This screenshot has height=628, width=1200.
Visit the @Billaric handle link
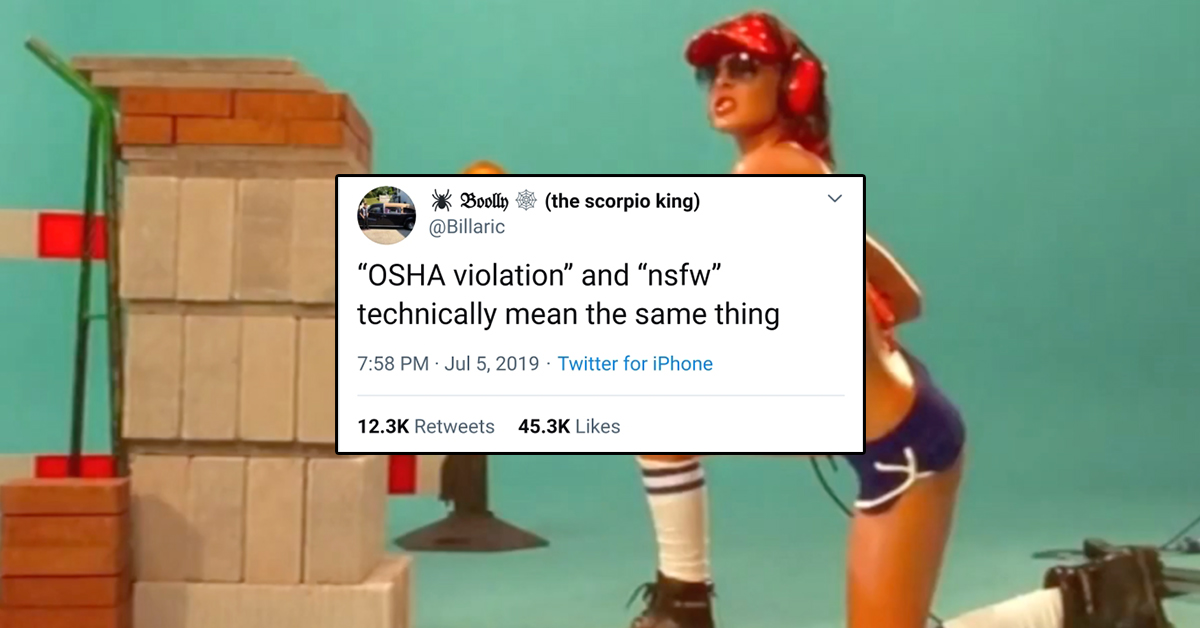(x=467, y=228)
